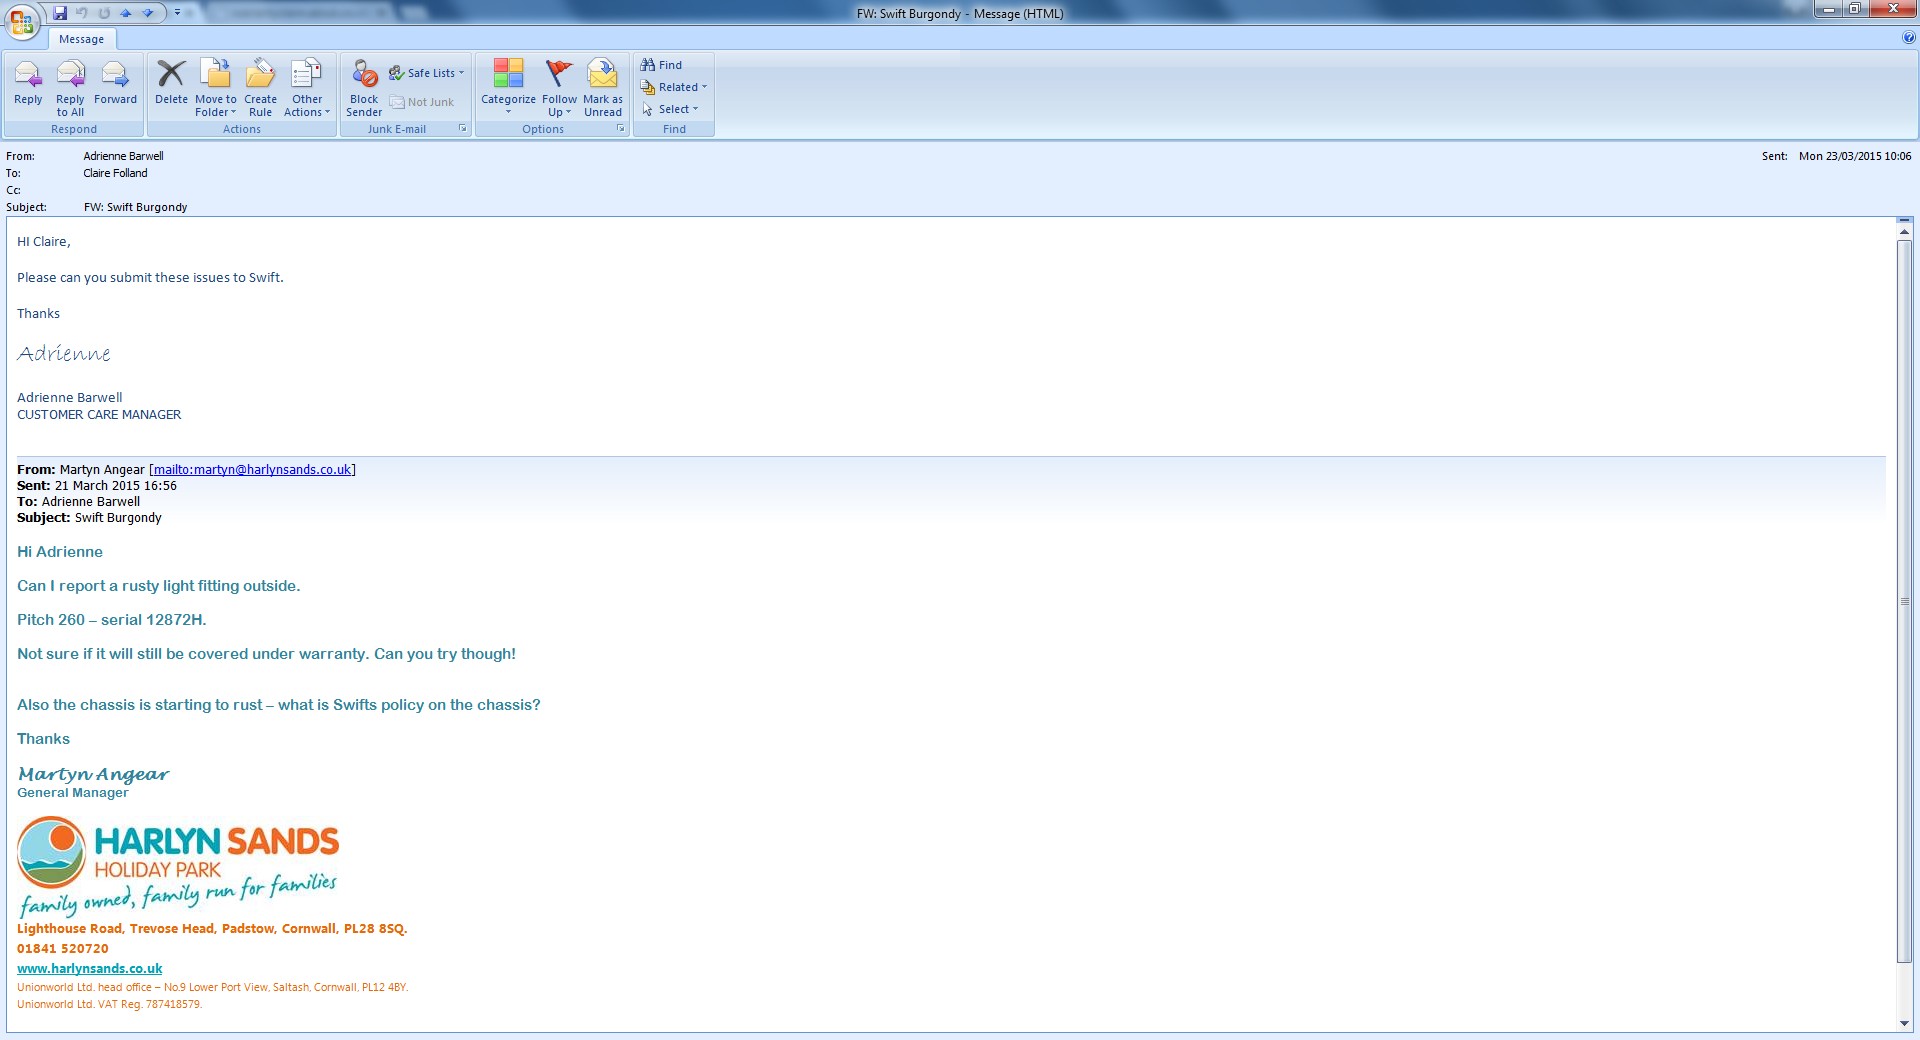
Task: Block the sender of this email
Action: pos(364,88)
